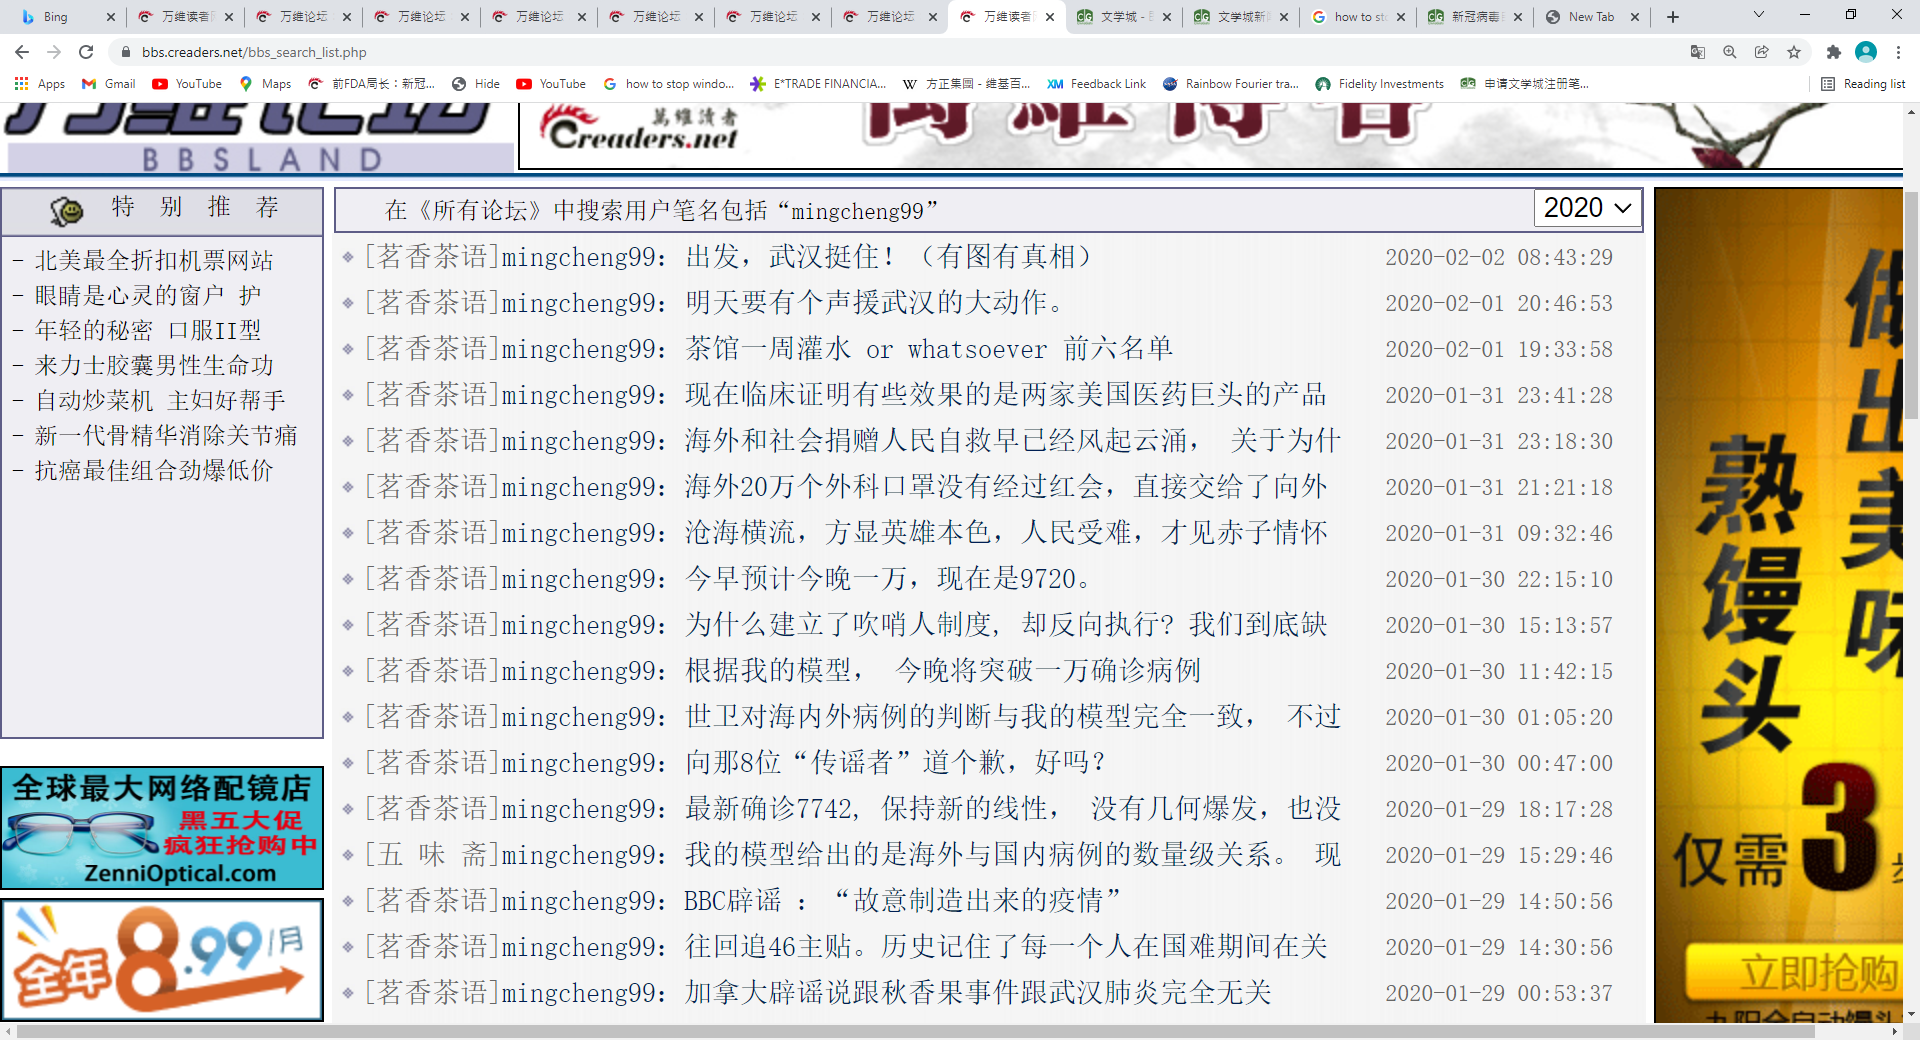The width and height of the screenshot is (1920, 1040).
Task: Click 立即抢购 in the right ad
Action: tap(1795, 972)
